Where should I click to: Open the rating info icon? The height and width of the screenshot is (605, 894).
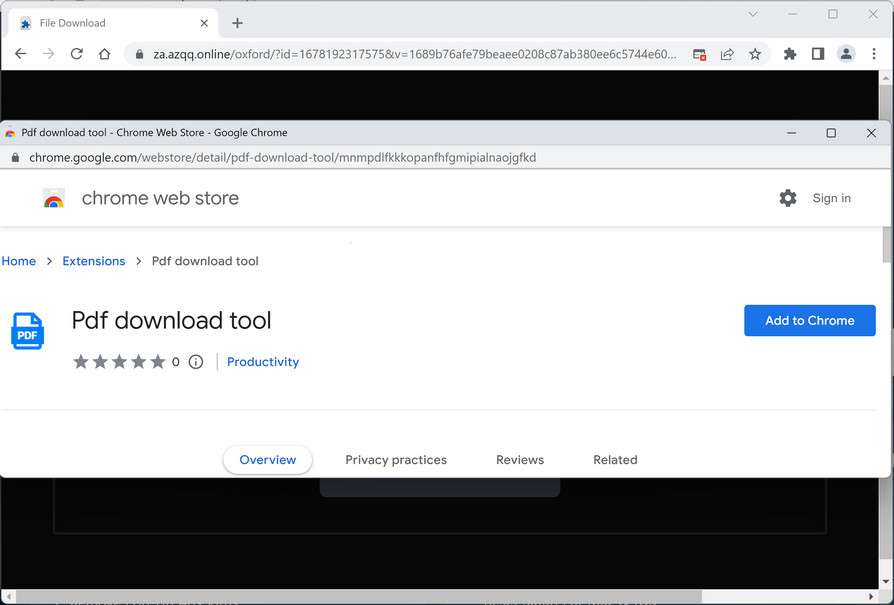[x=196, y=362]
